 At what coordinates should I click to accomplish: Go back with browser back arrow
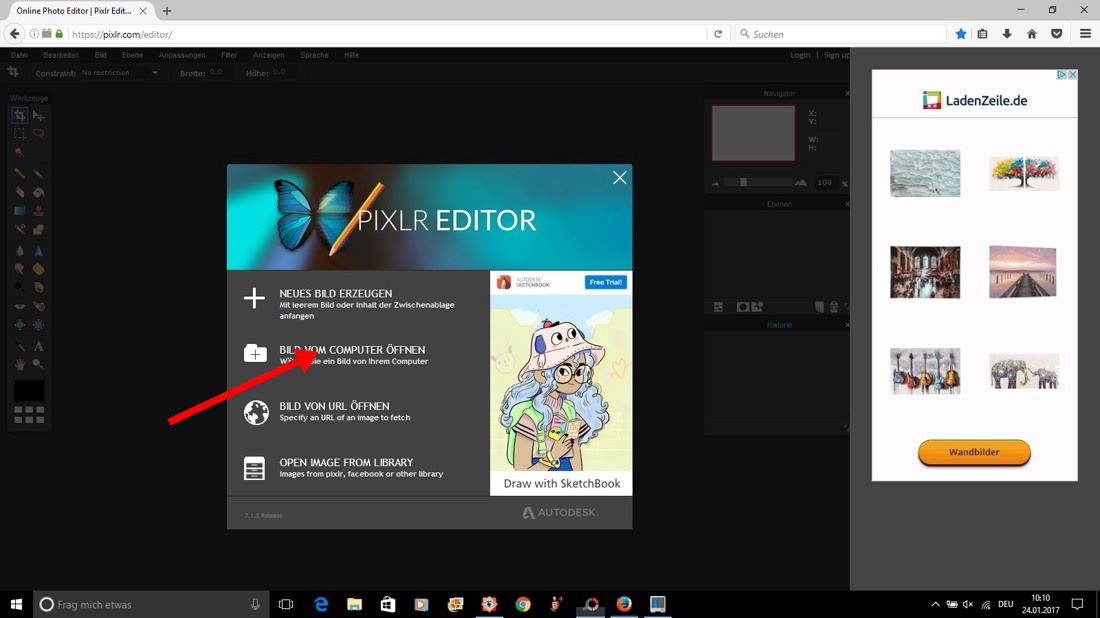point(14,34)
